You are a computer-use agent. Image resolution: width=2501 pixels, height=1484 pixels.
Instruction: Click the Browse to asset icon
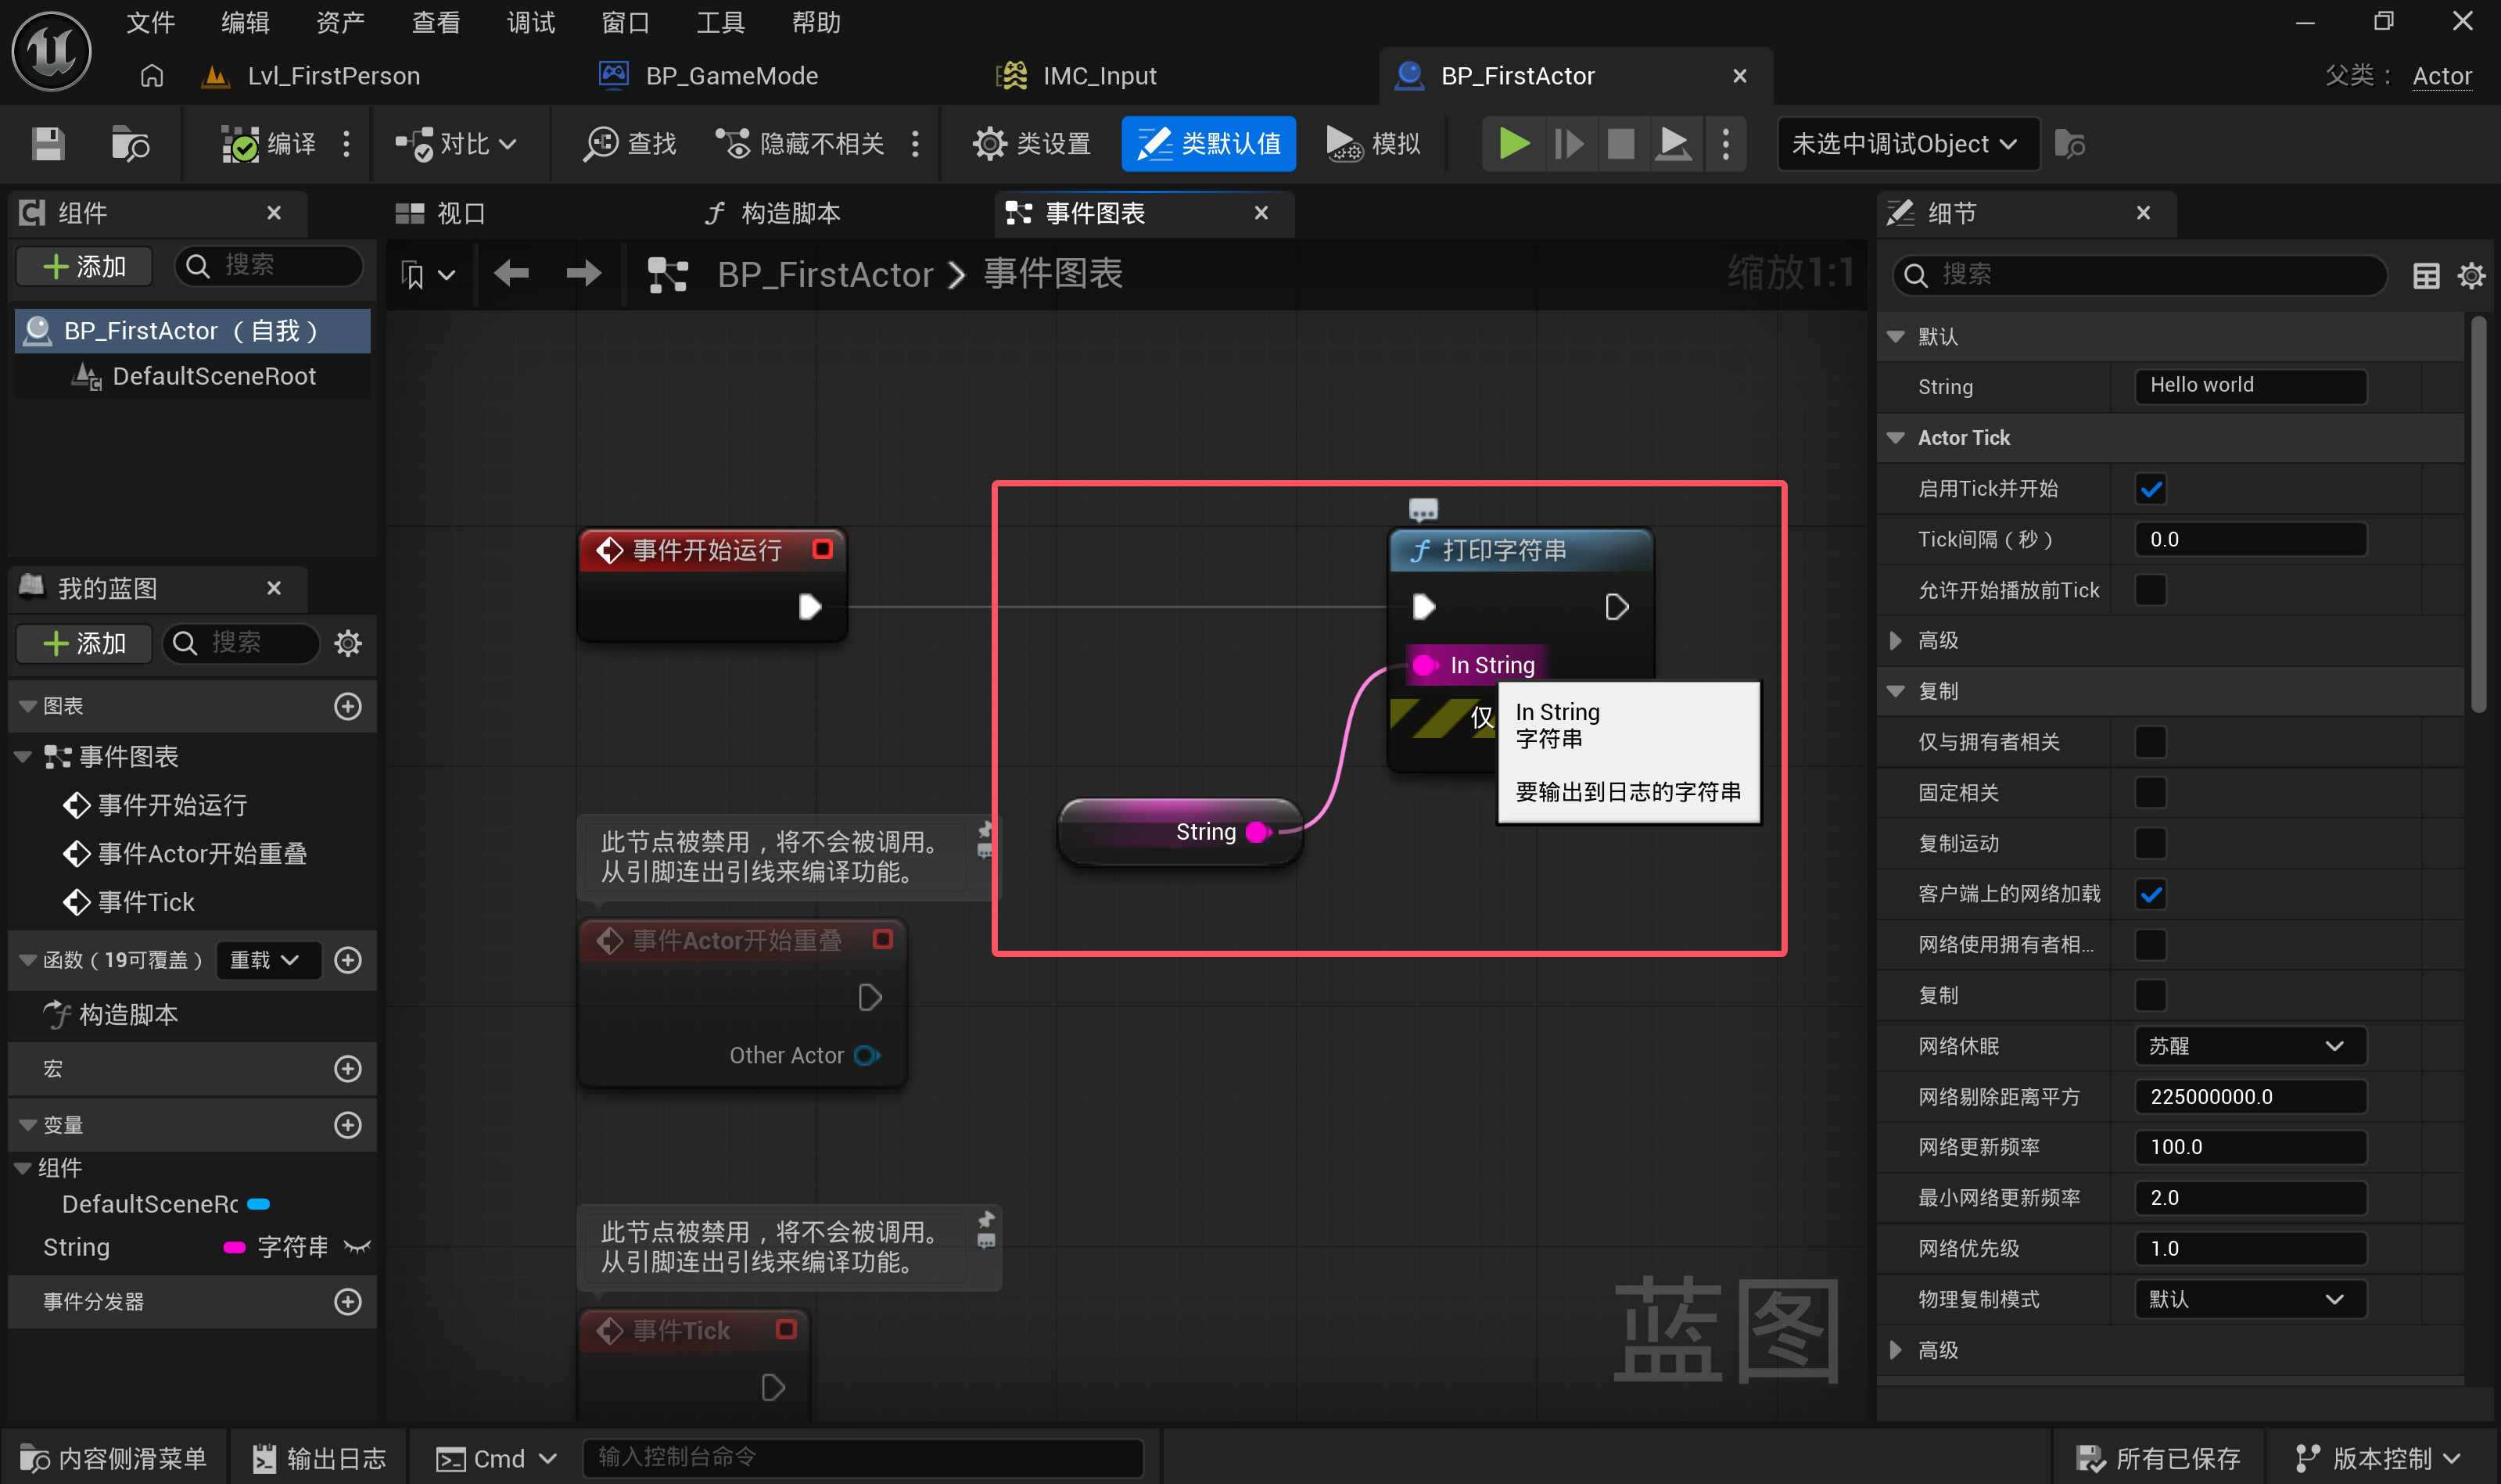(130, 144)
